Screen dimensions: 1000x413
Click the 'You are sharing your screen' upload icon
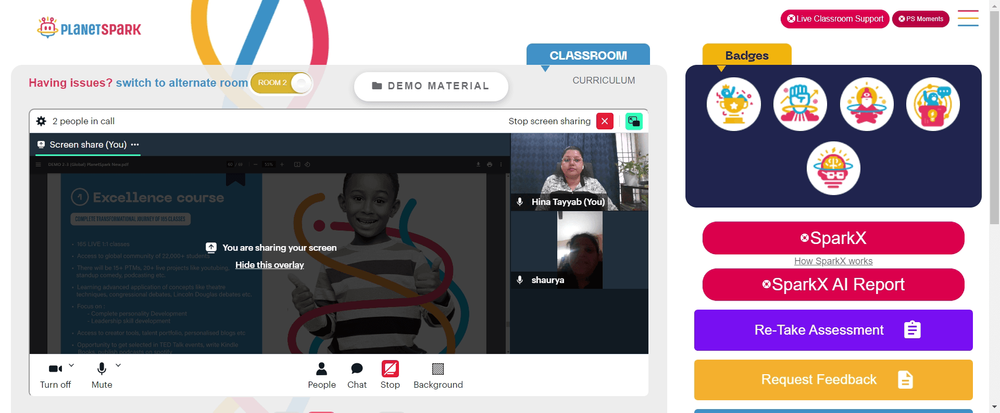tap(211, 248)
